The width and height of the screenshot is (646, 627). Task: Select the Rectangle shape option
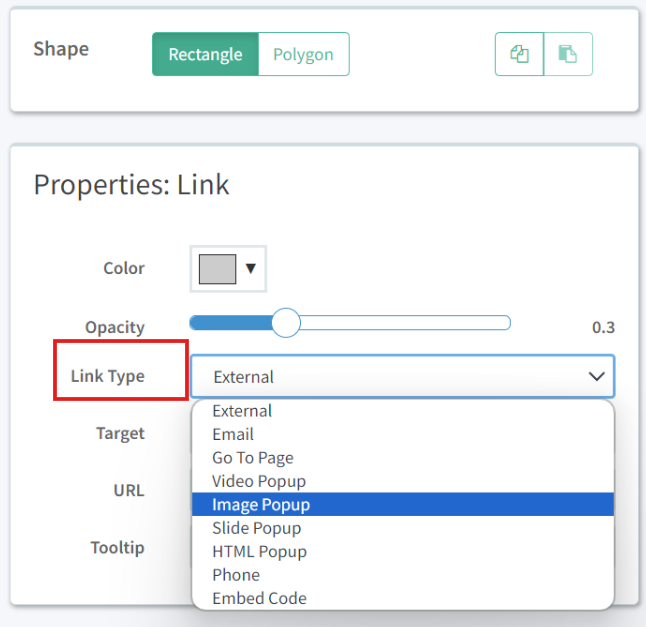[205, 54]
